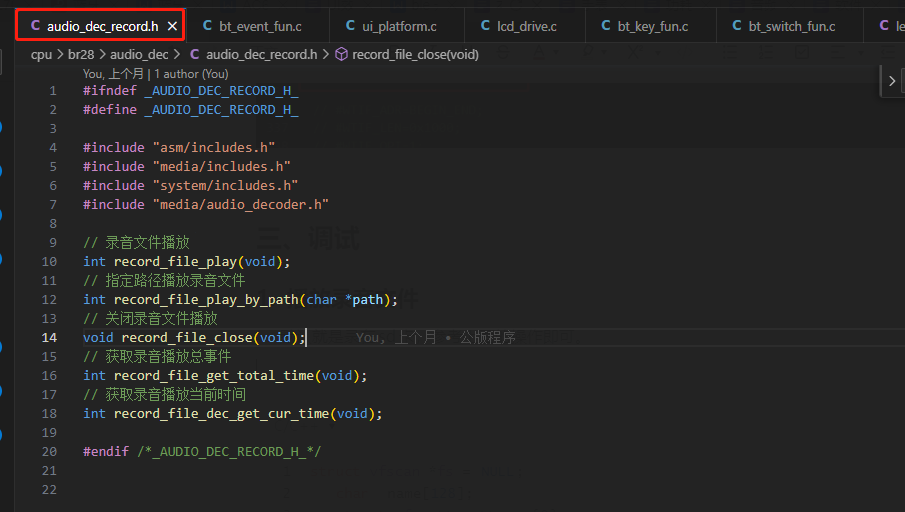905x512 pixels.
Task: Click record_file_close(void) breadcrumb symbol
Action: coord(416,54)
